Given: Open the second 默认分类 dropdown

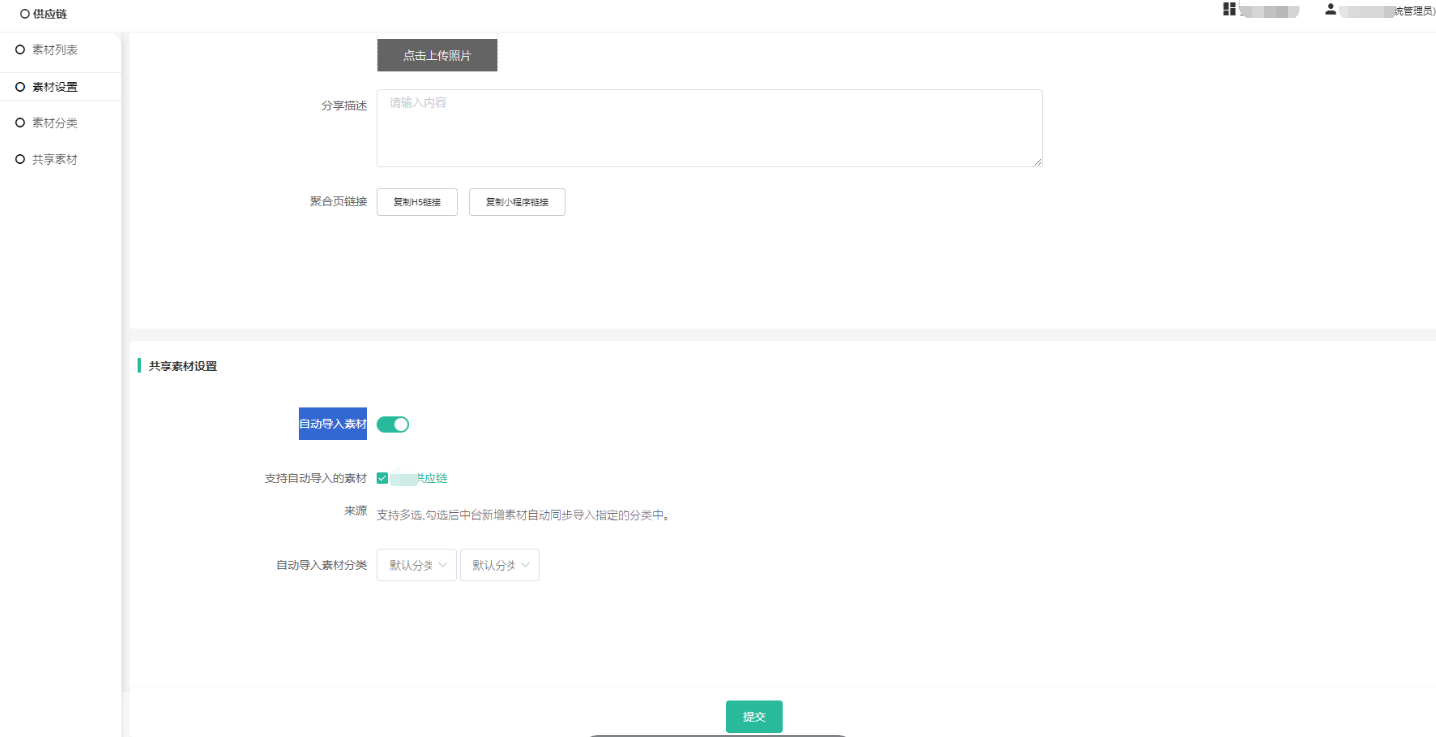Looking at the screenshot, I should 499,565.
